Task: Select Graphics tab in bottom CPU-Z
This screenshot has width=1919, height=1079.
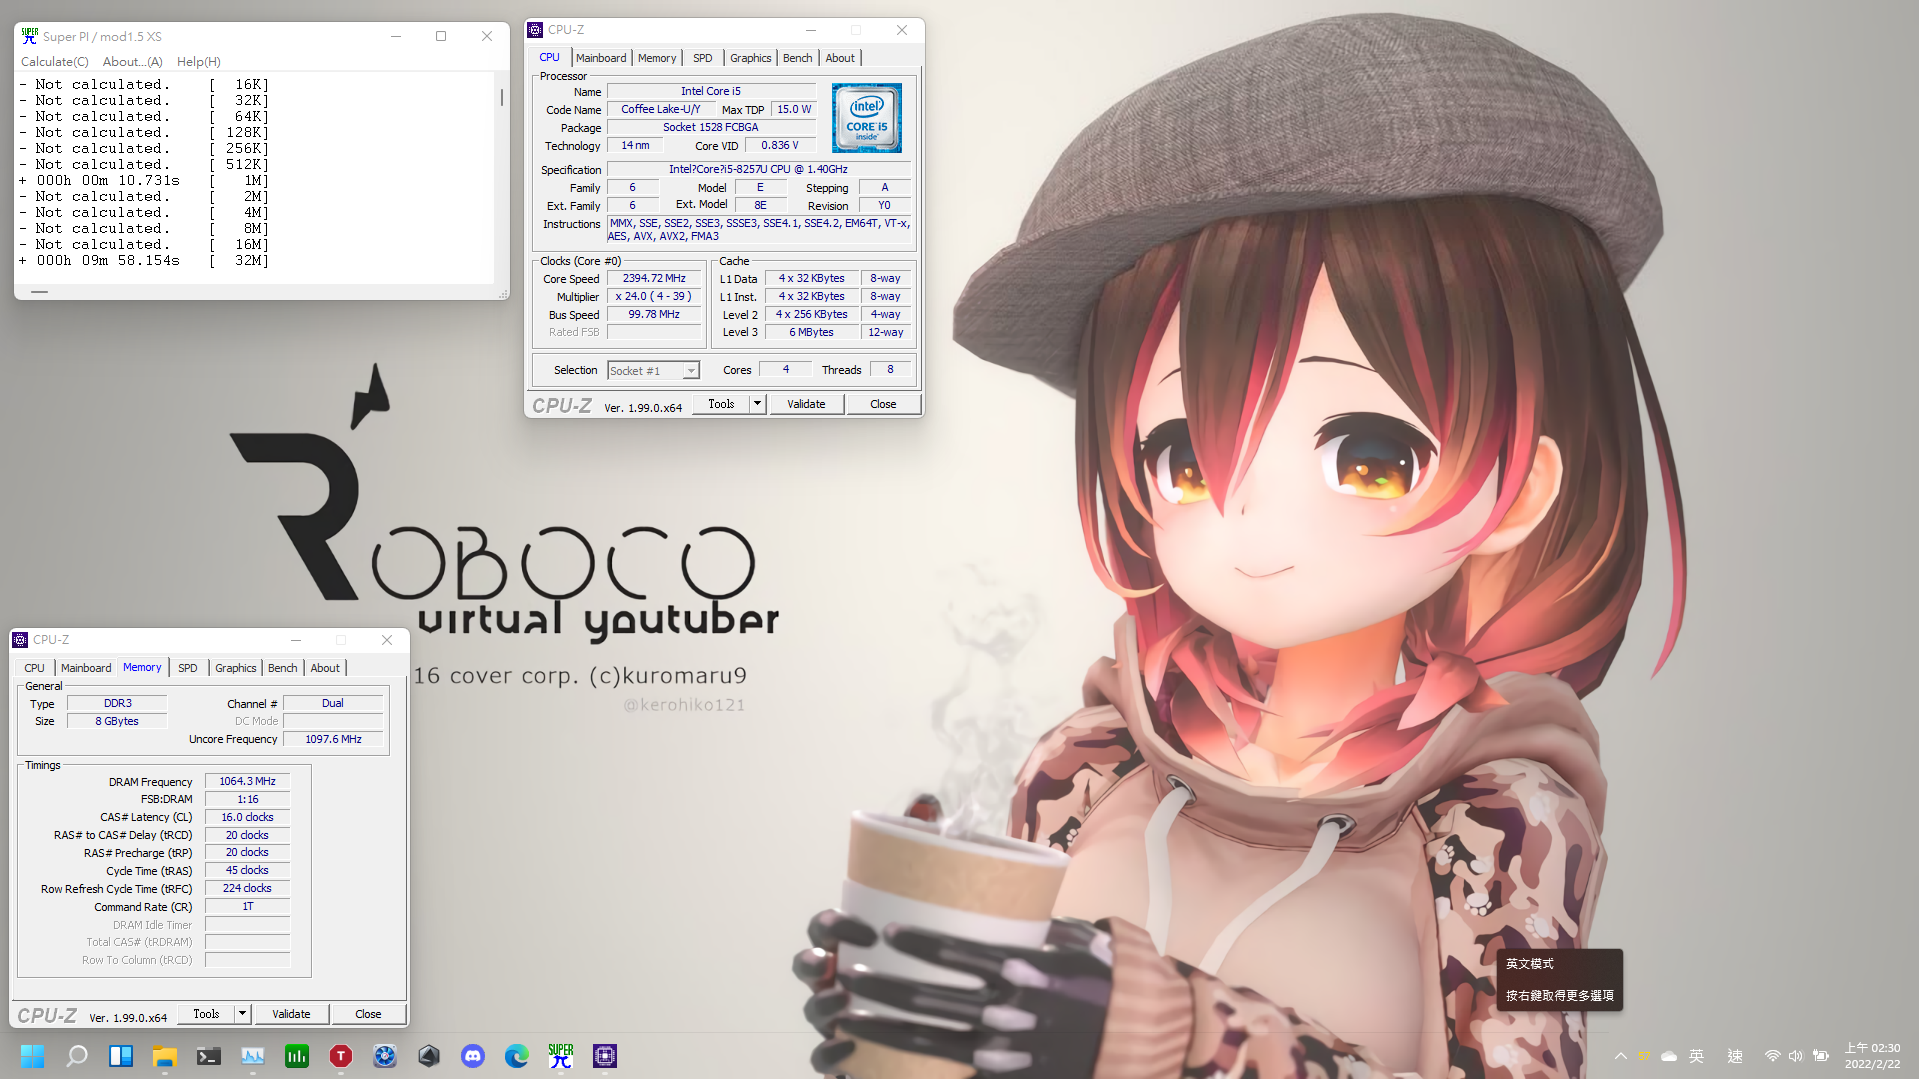Action: pyautogui.click(x=235, y=668)
